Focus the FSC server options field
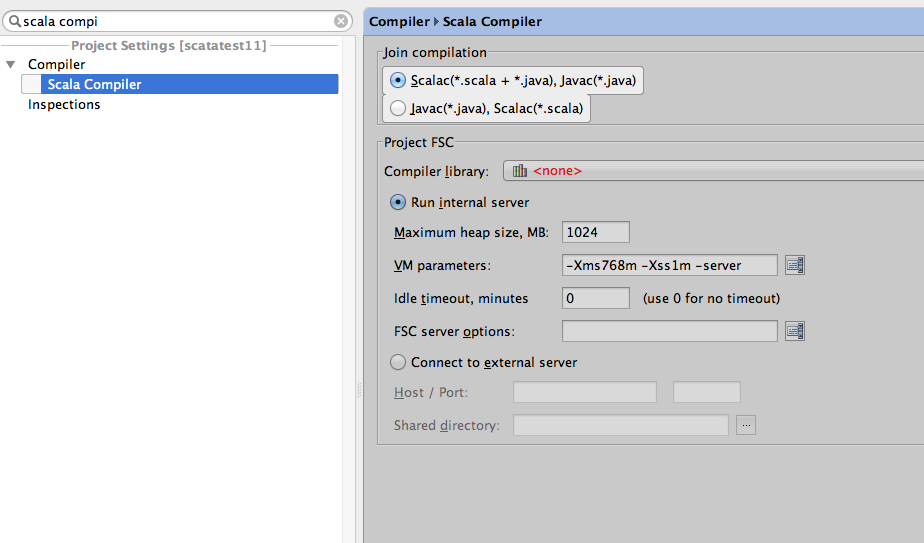The image size is (924, 543). [x=669, y=331]
